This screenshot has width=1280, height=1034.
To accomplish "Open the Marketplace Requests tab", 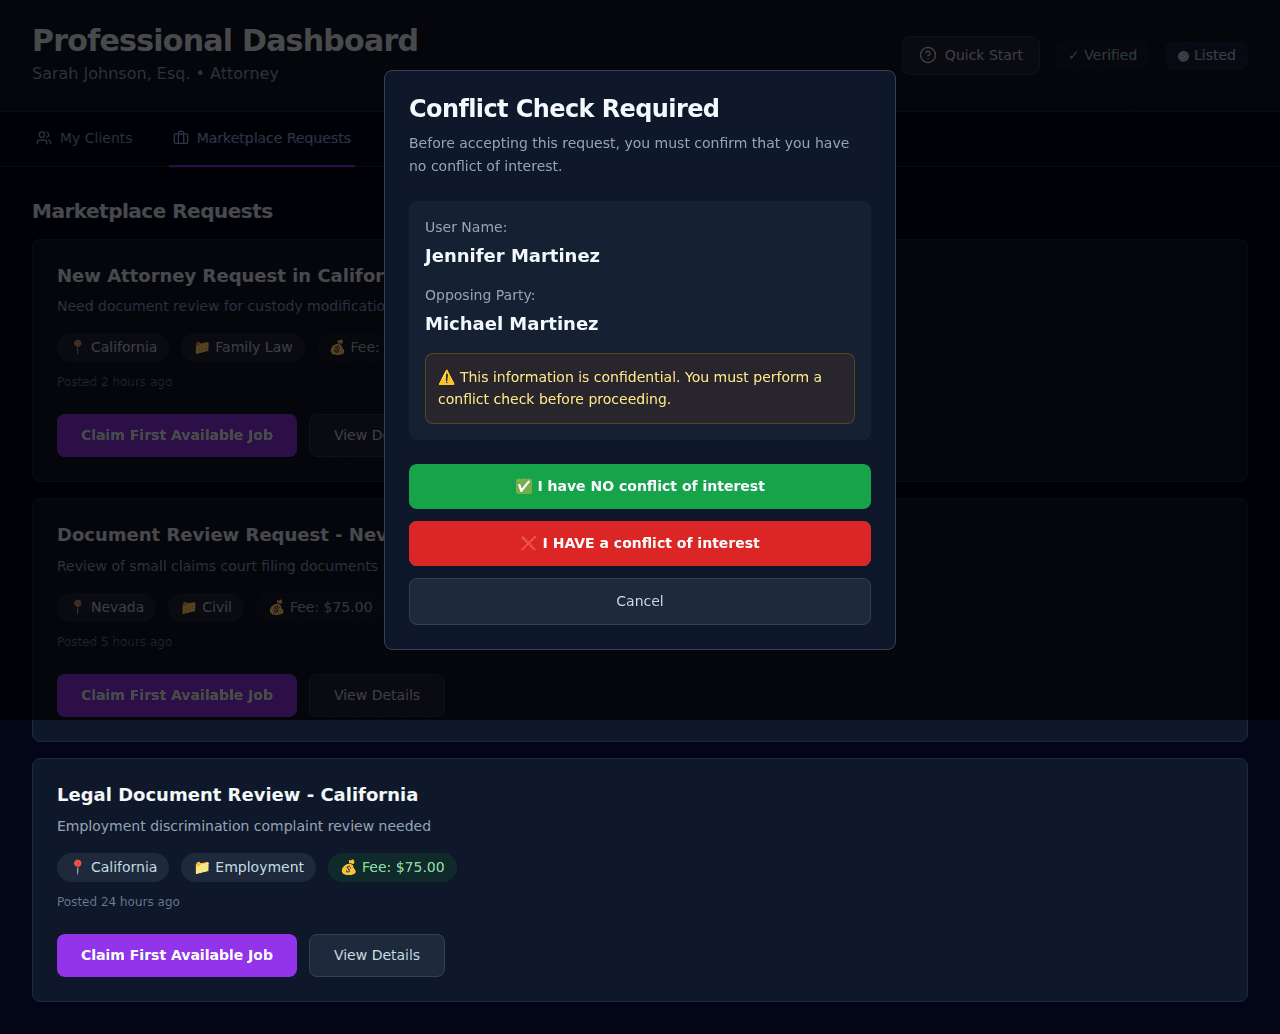I will pyautogui.click(x=261, y=138).
